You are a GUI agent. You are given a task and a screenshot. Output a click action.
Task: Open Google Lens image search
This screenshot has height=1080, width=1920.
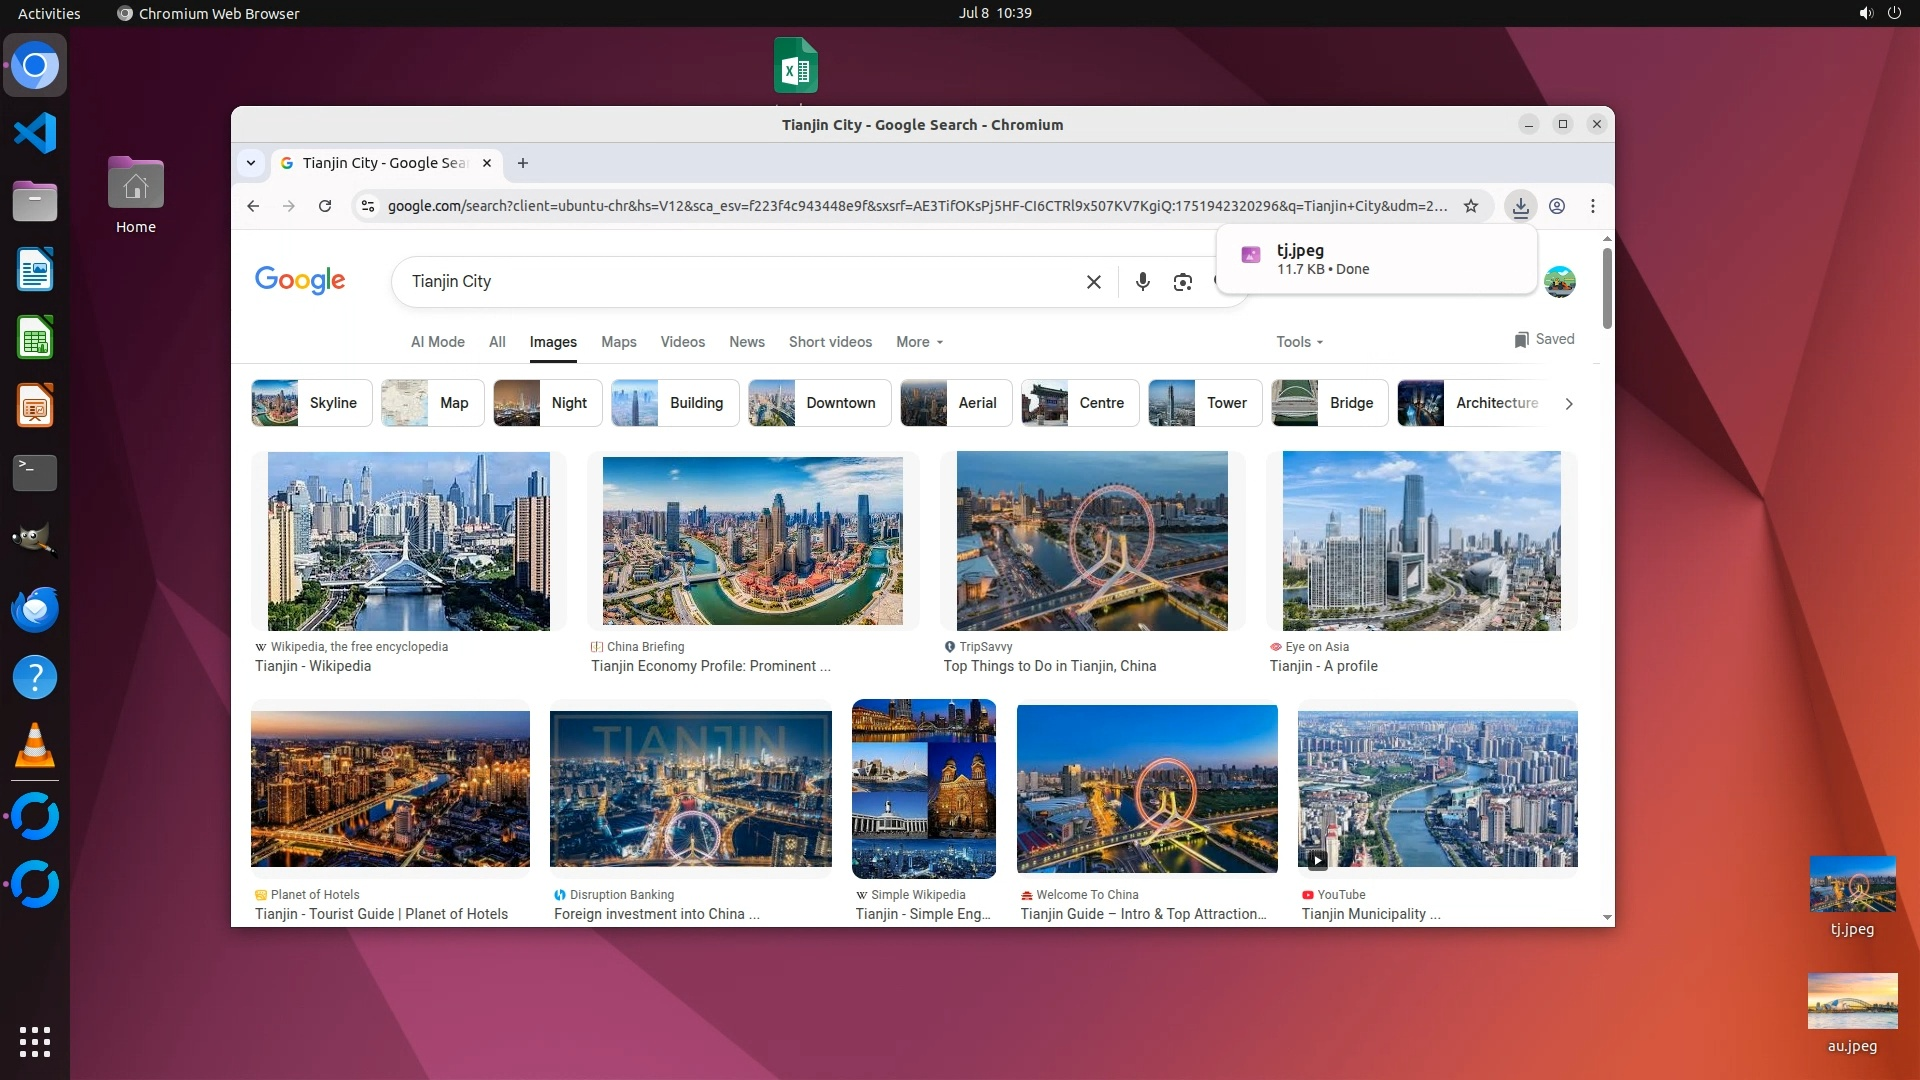pos(1182,282)
